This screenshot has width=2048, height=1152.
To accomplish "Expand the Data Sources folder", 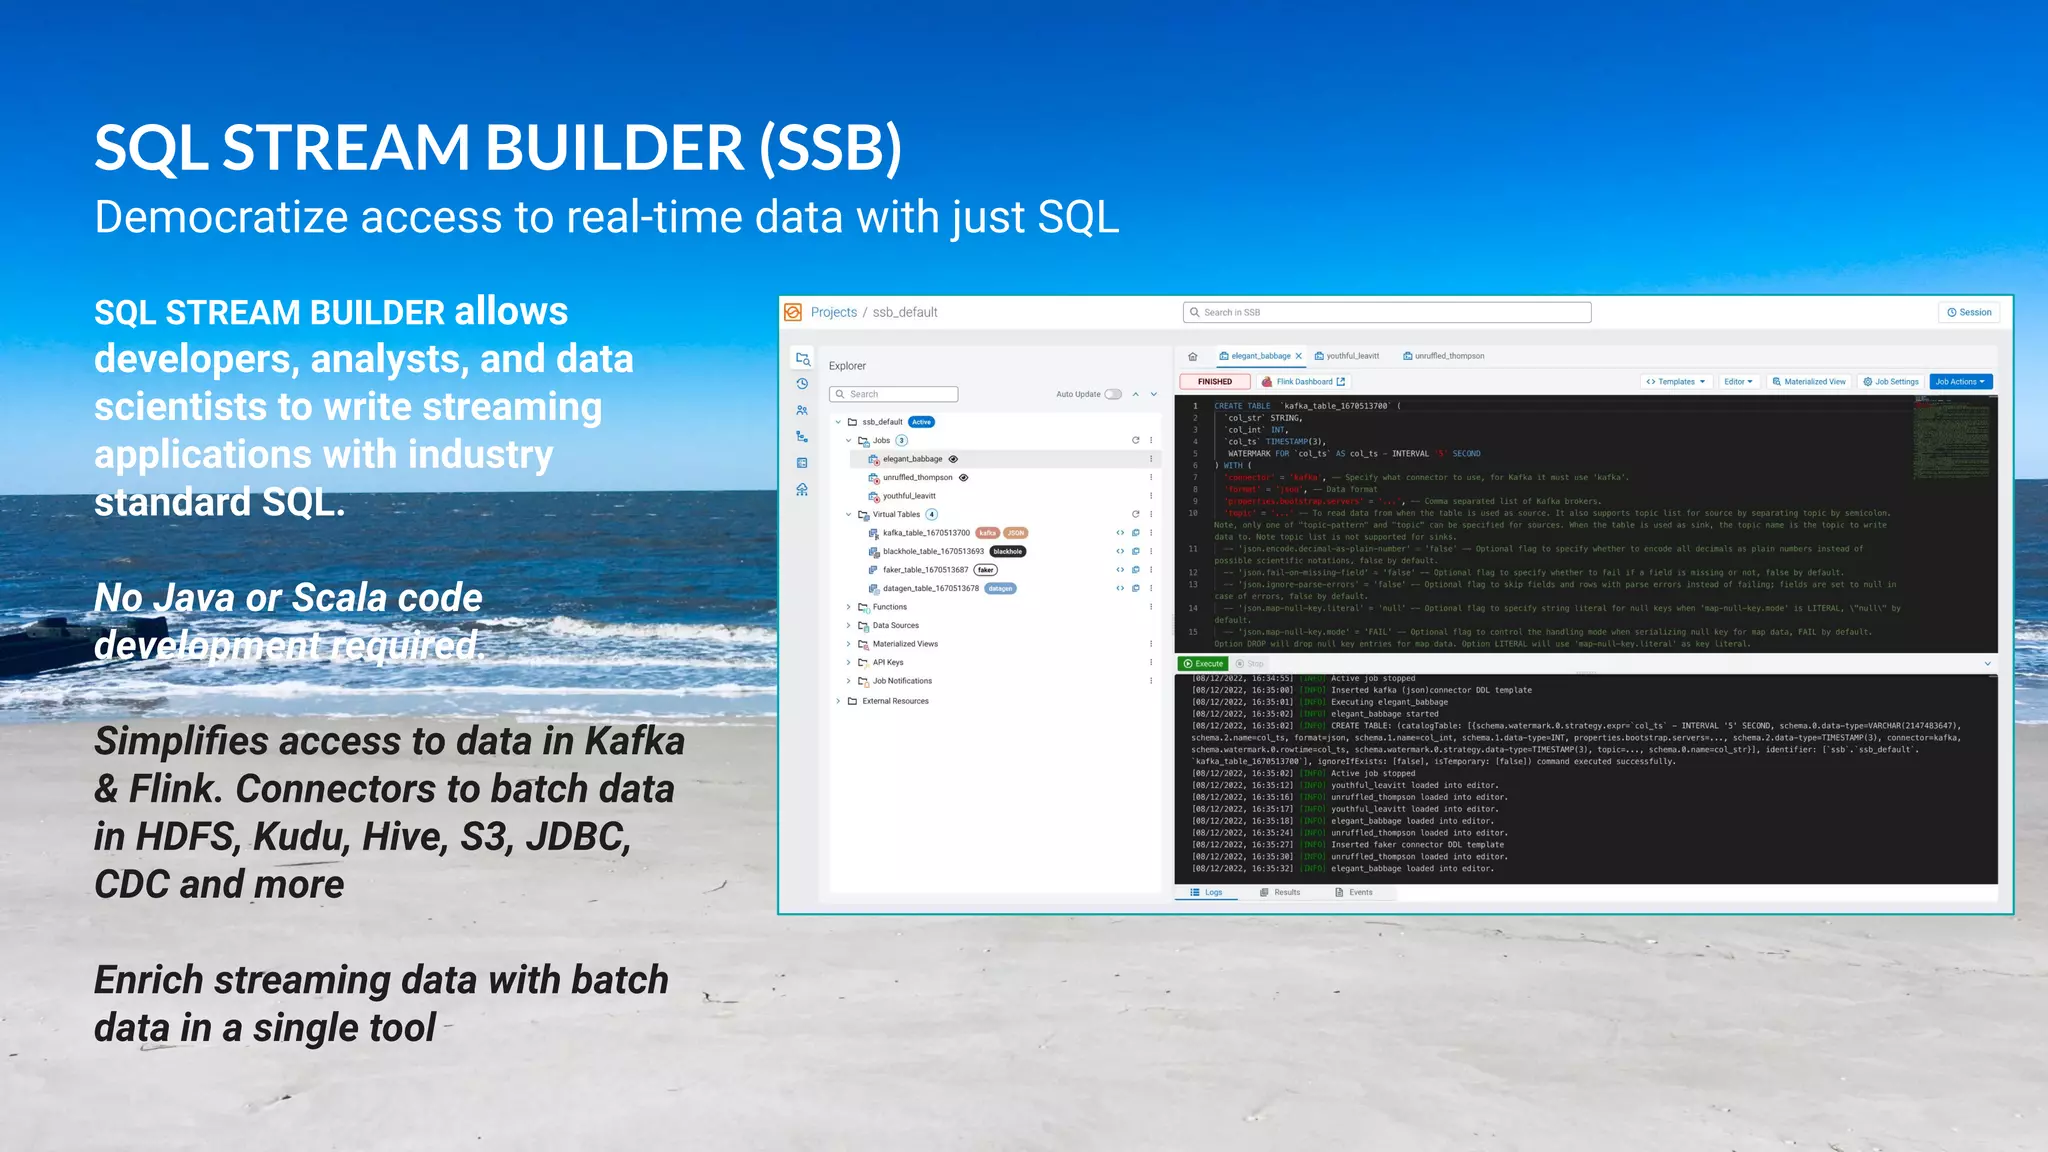I will coord(849,625).
